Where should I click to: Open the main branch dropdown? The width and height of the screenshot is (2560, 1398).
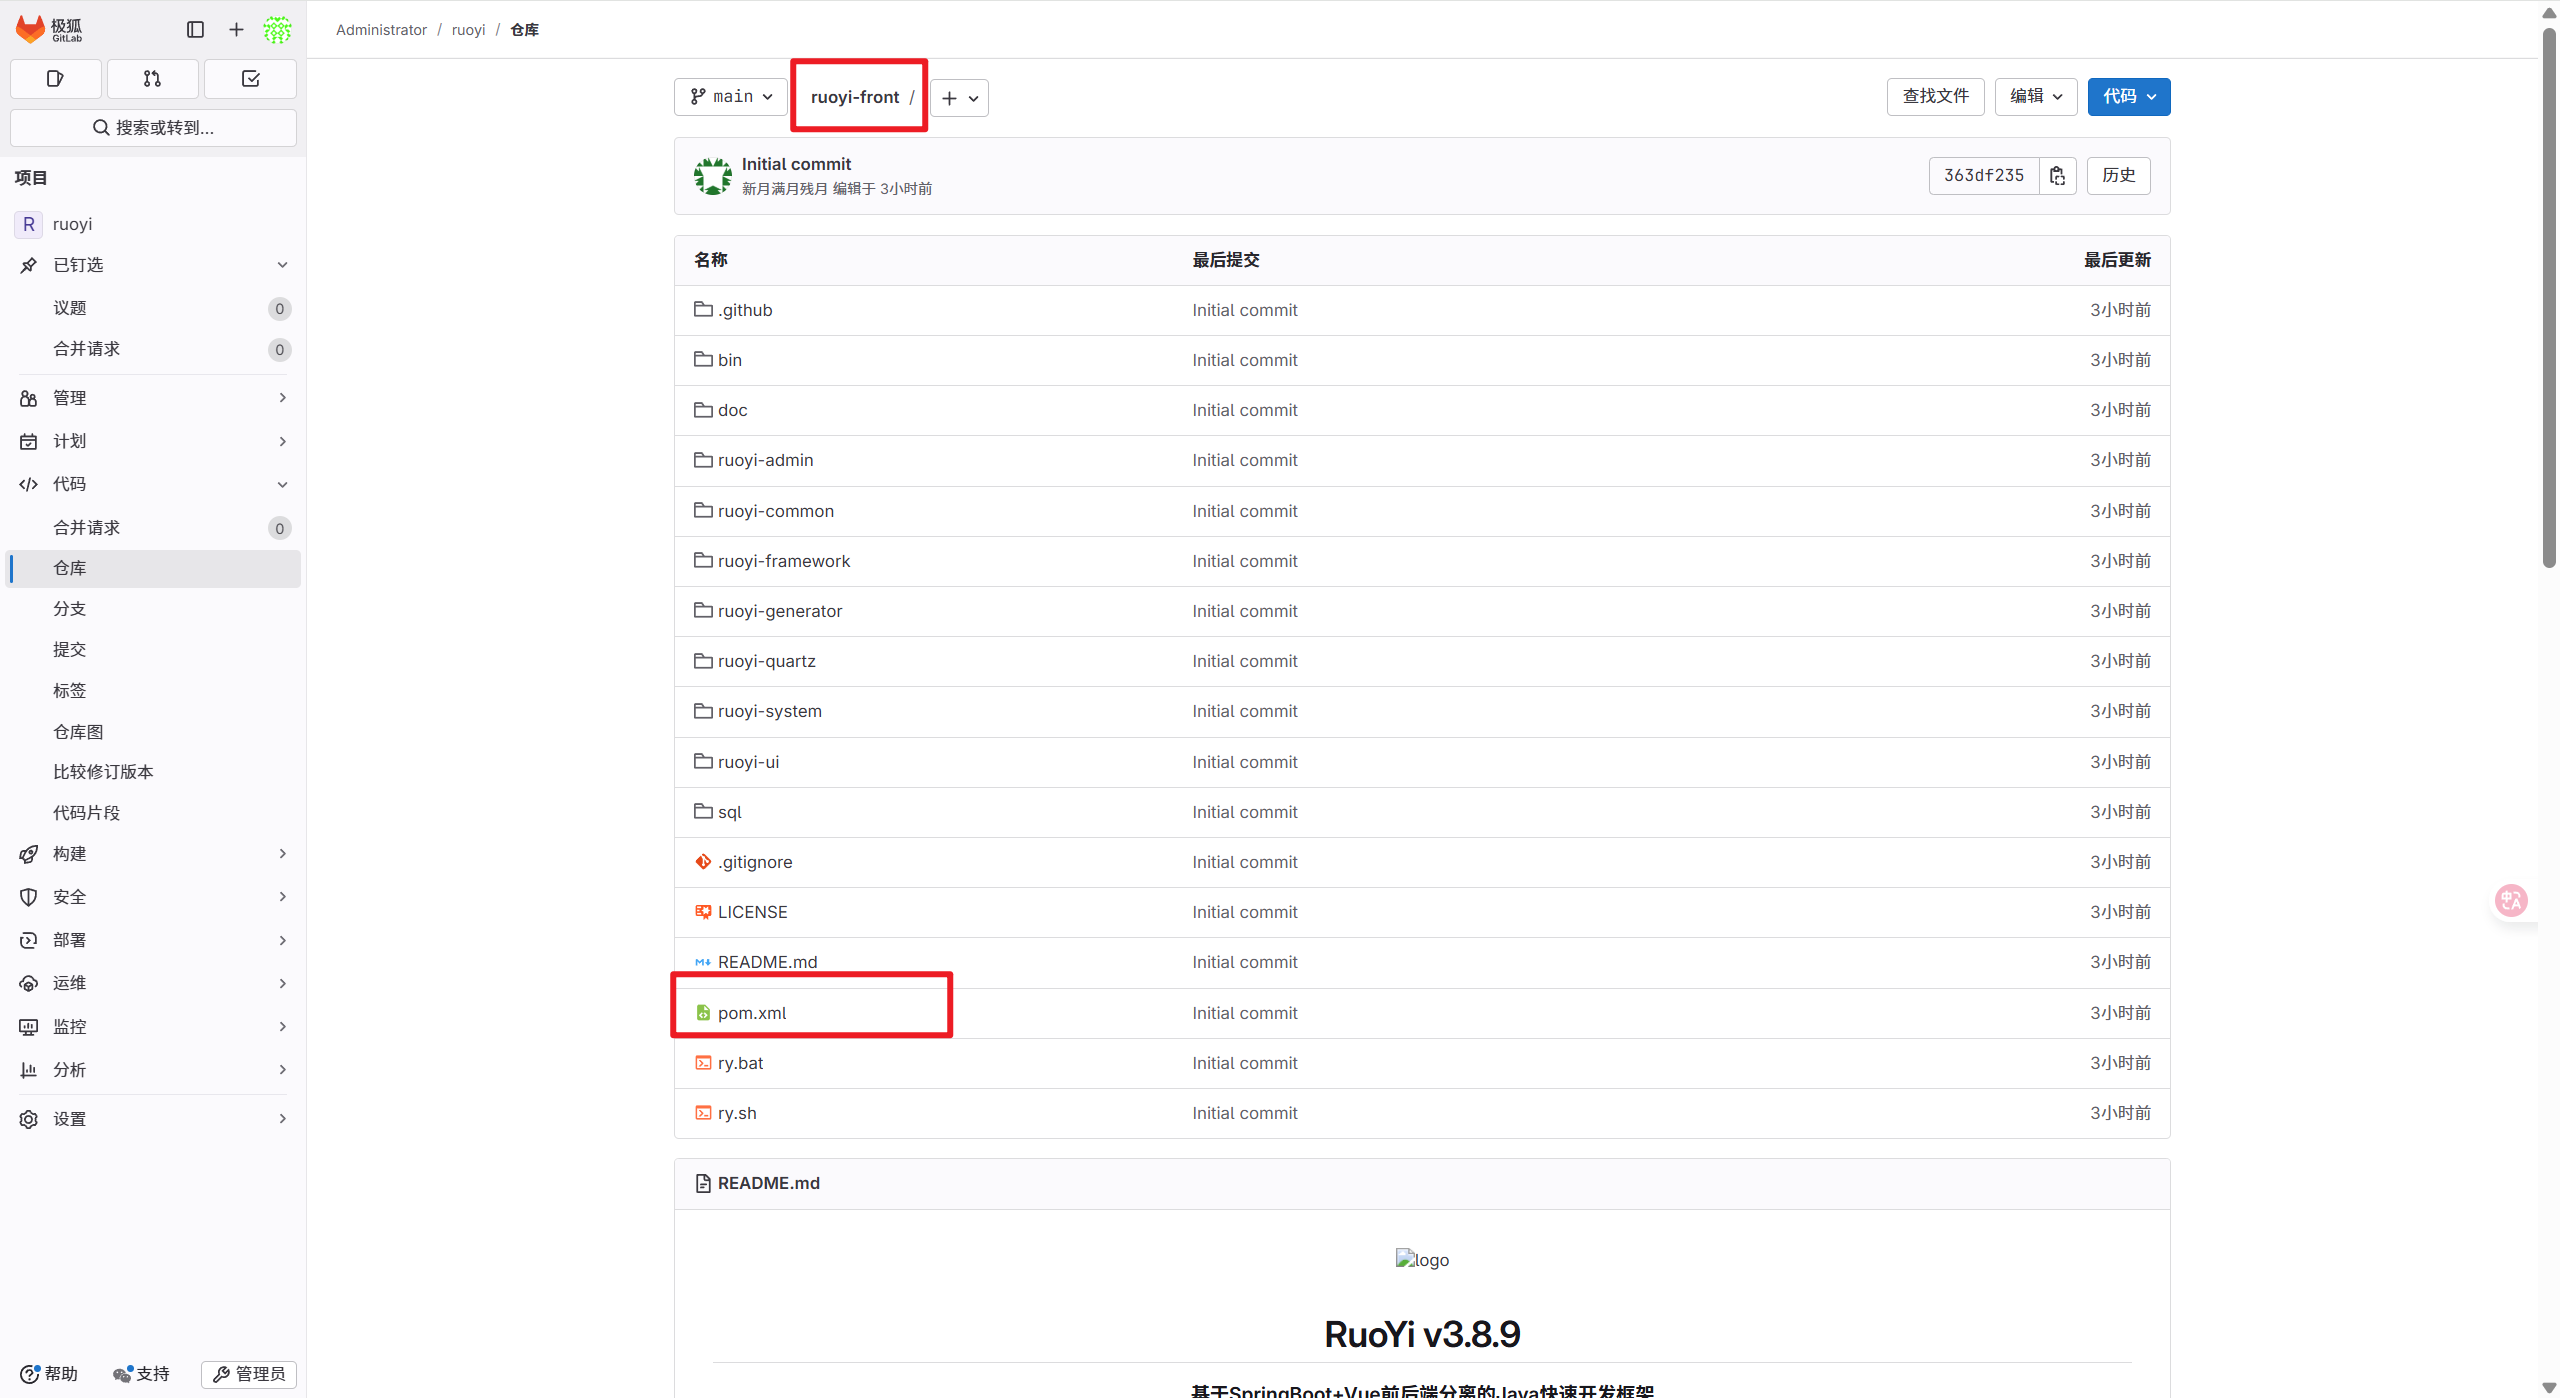pos(731,97)
